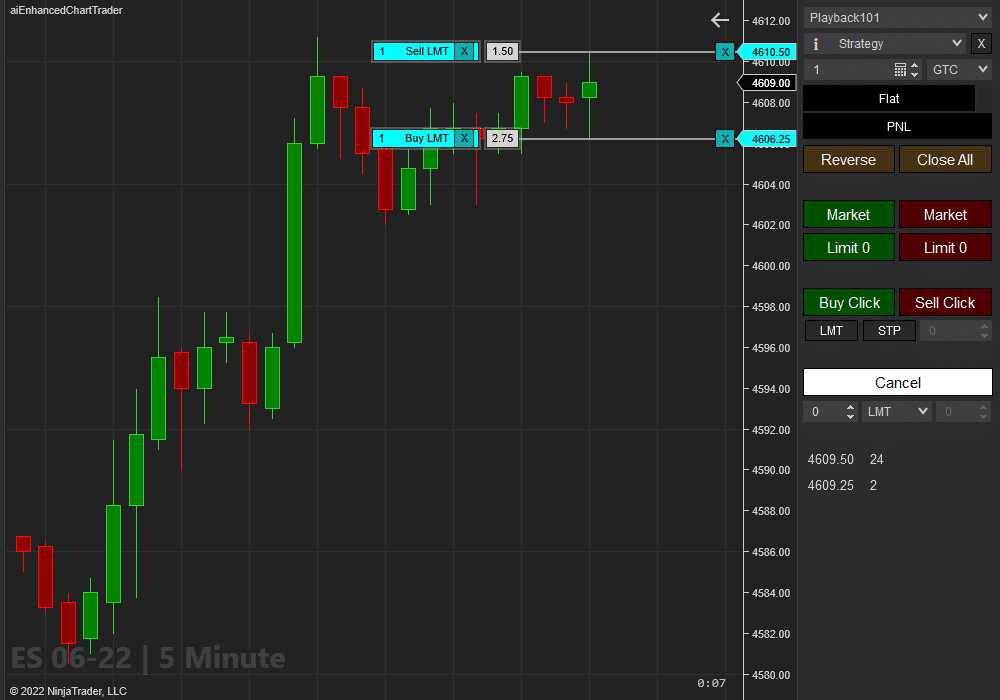Image resolution: width=1000 pixels, height=700 pixels.
Task: Open the GTC time-in-force dropdown
Action: 958,69
